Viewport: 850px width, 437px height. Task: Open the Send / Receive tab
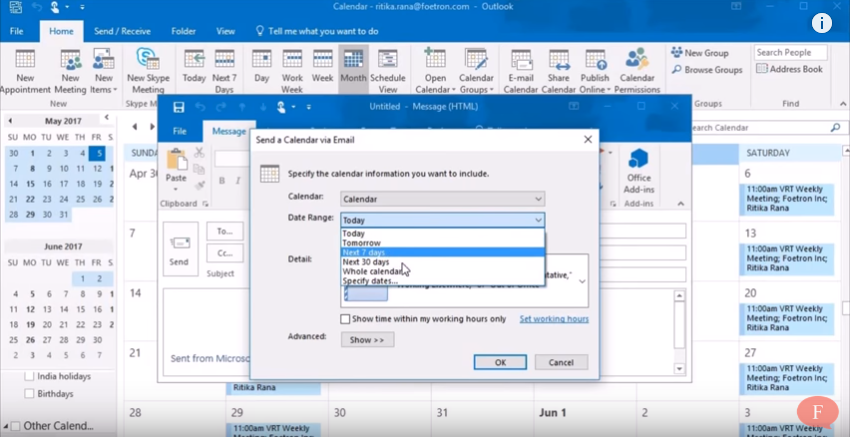coord(123,31)
